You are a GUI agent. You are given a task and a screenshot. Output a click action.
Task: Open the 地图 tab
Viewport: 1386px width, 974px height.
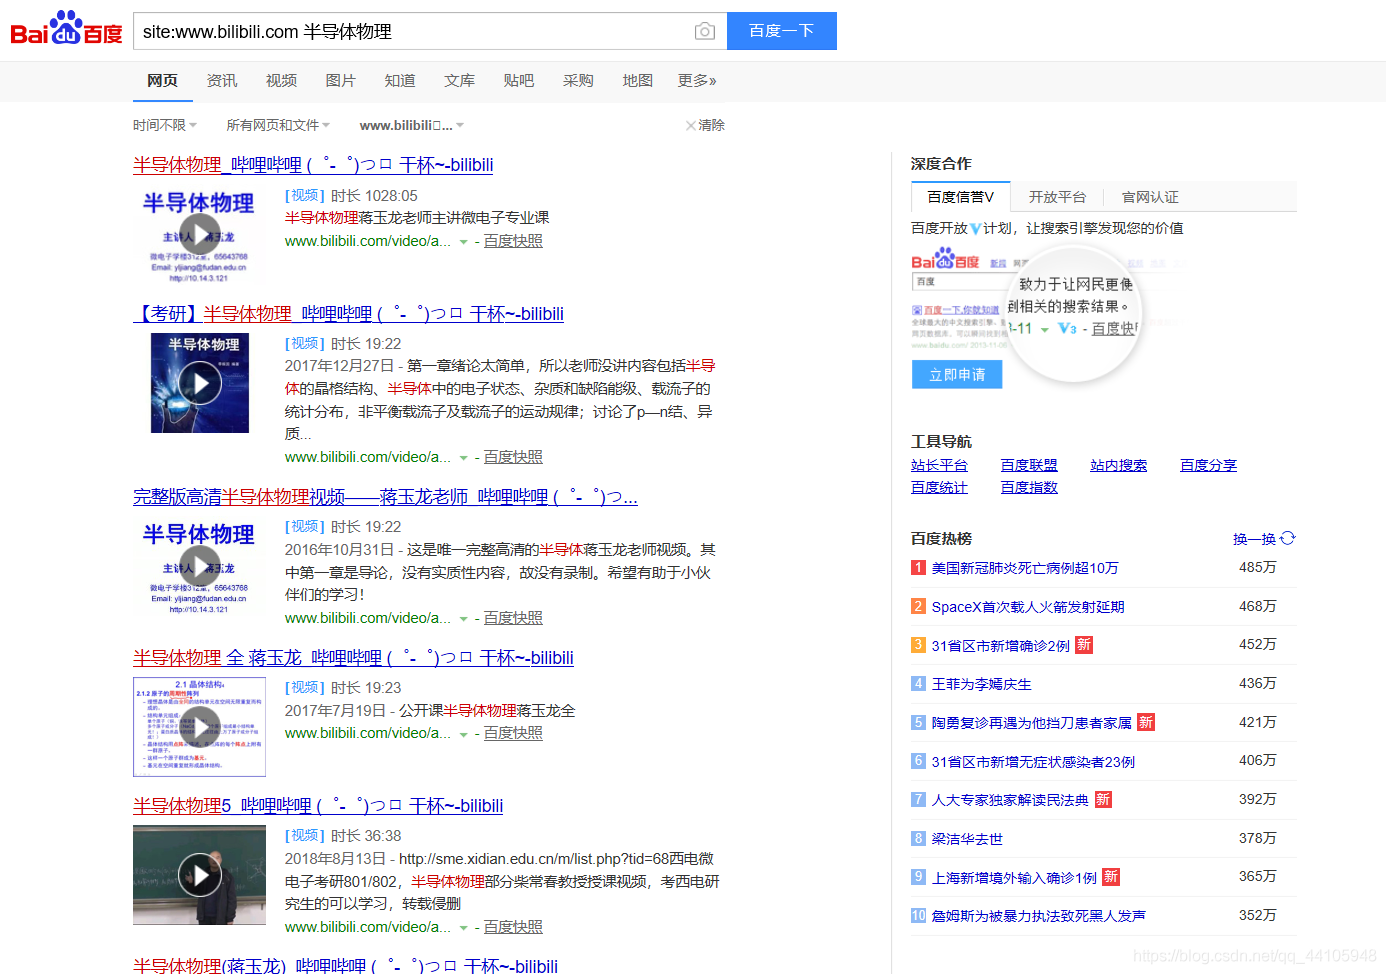point(638,80)
